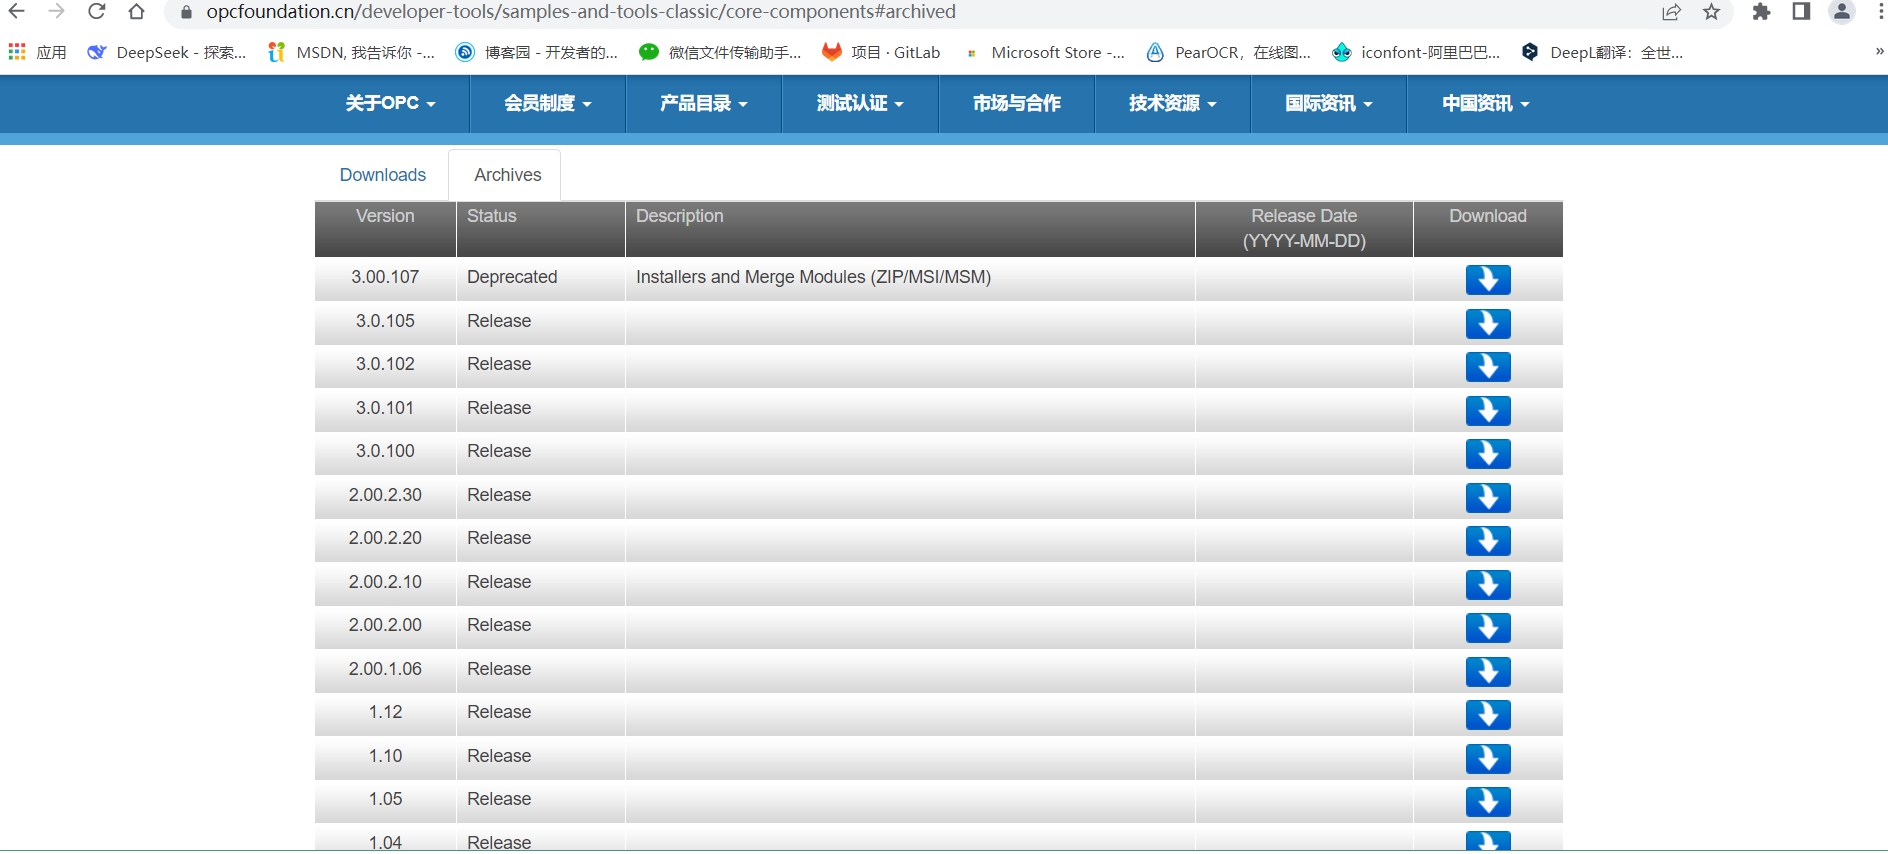Viewport: 1888px width, 854px height.
Task: Go back to previous page
Action: click(x=17, y=12)
